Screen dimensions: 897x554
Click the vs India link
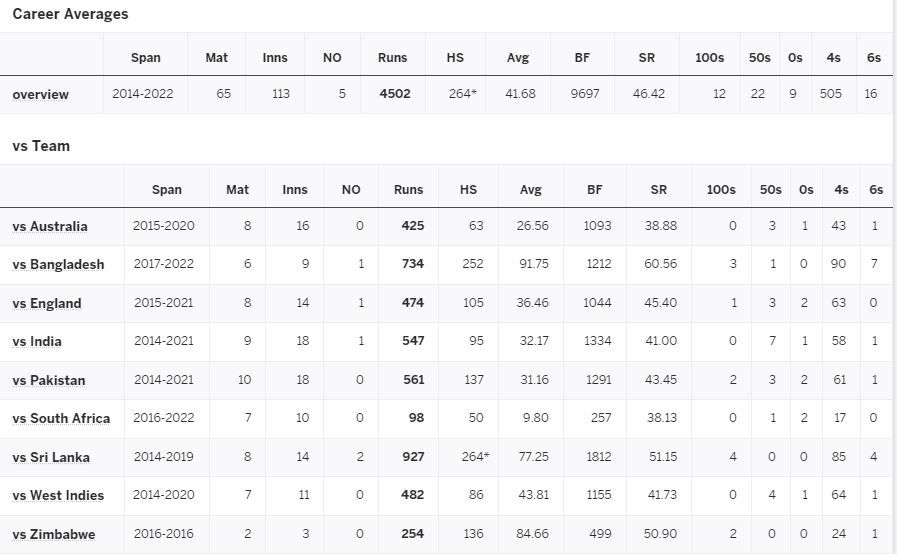(x=37, y=342)
